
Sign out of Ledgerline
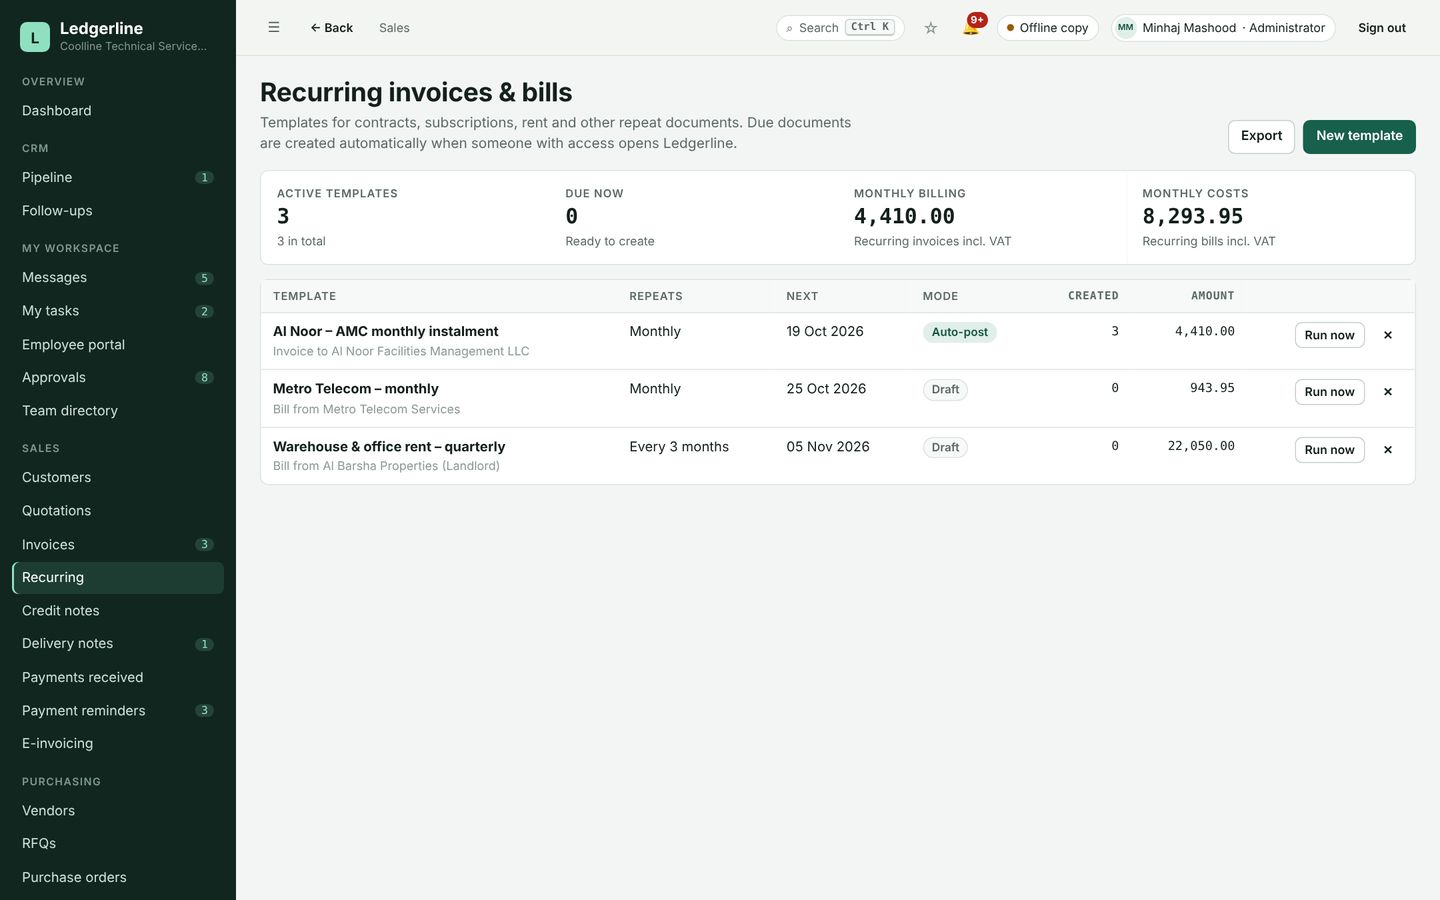[1382, 28]
